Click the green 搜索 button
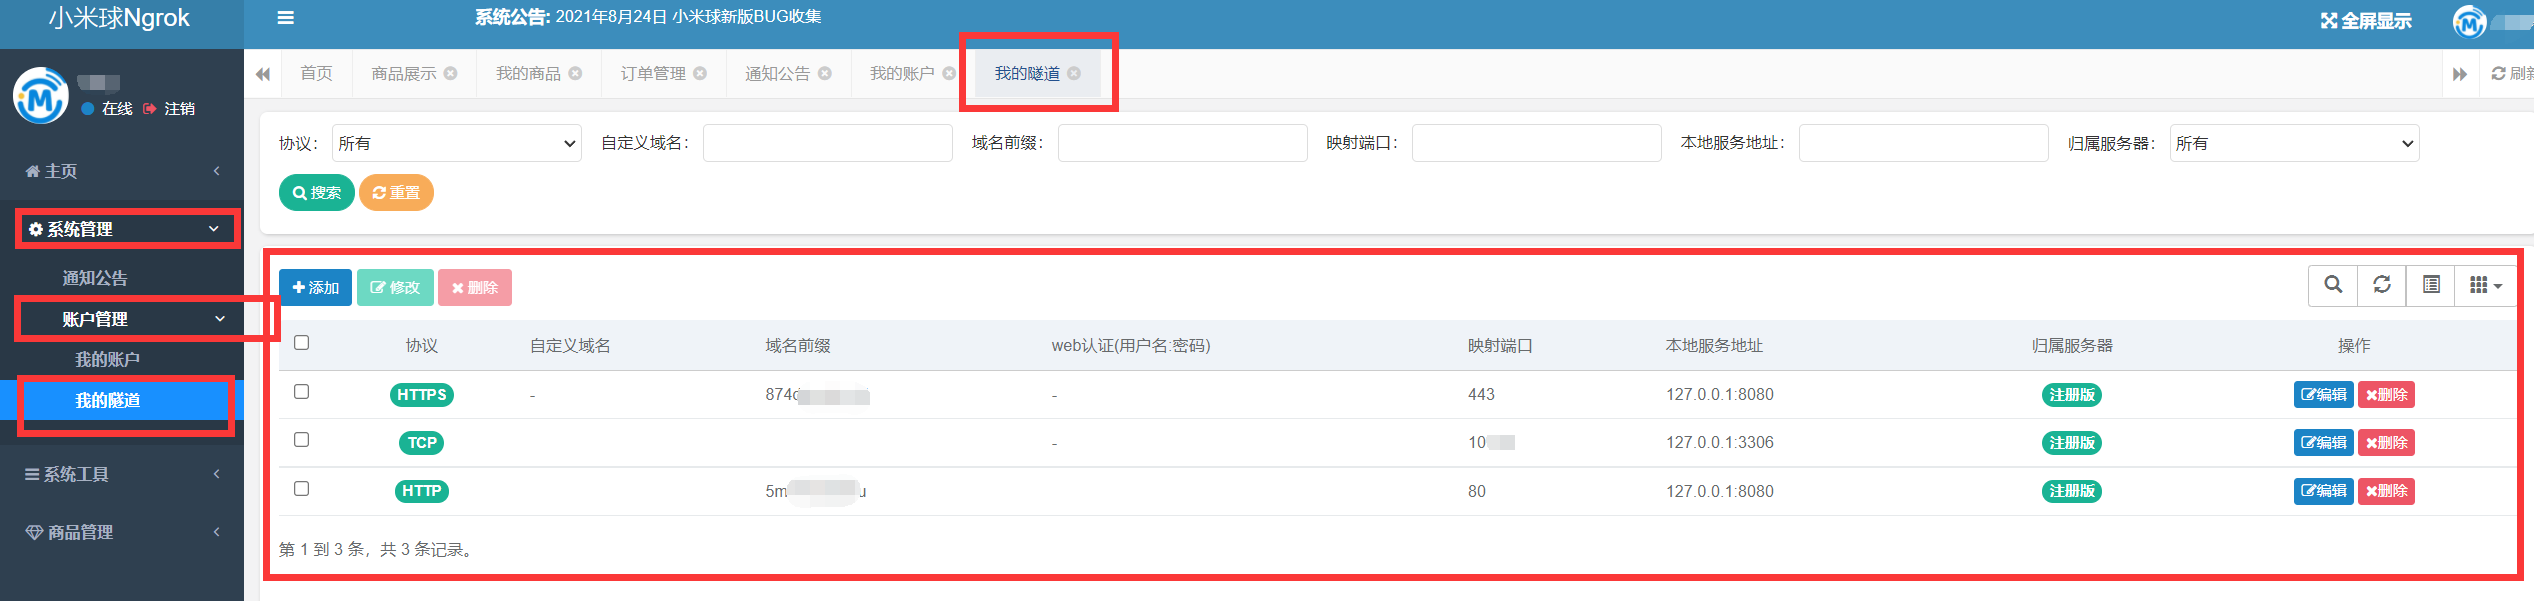The height and width of the screenshot is (601, 2534). pyautogui.click(x=316, y=193)
